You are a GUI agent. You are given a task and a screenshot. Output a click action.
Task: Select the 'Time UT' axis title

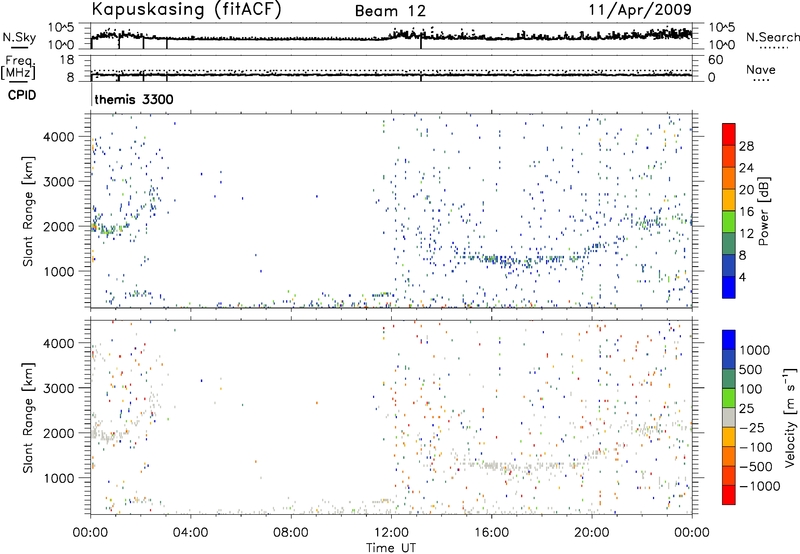pos(391,548)
